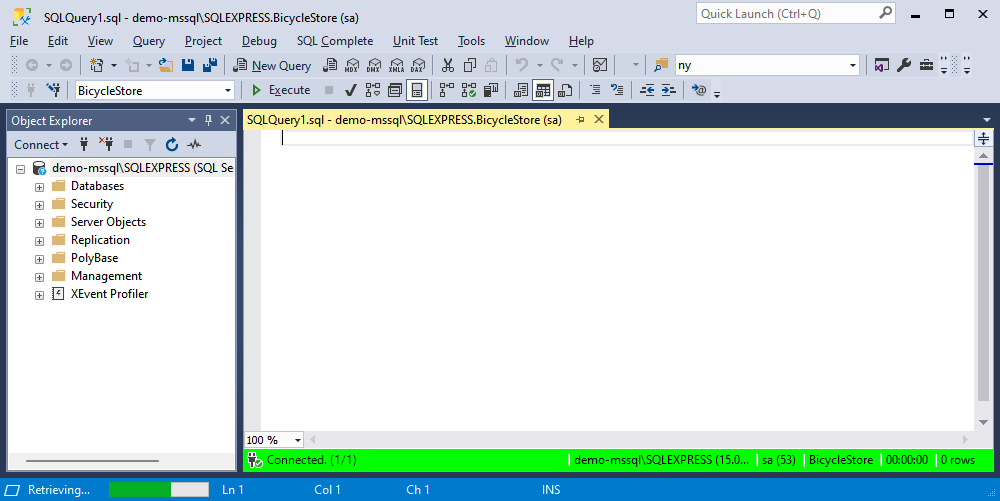Click the query editor split handle
The image size is (1000, 501).
[x=983, y=138]
